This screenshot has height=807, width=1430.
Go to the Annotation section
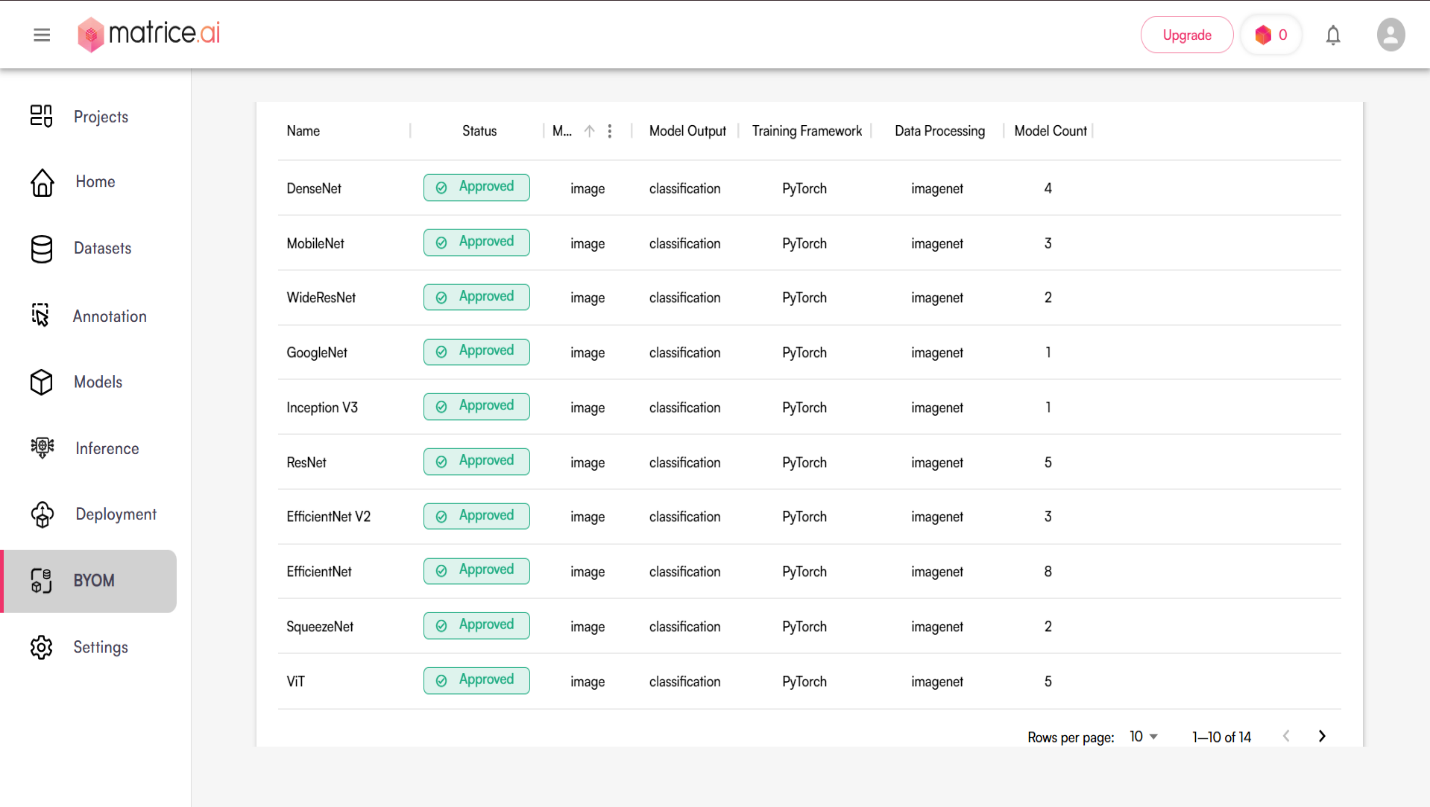(109, 316)
